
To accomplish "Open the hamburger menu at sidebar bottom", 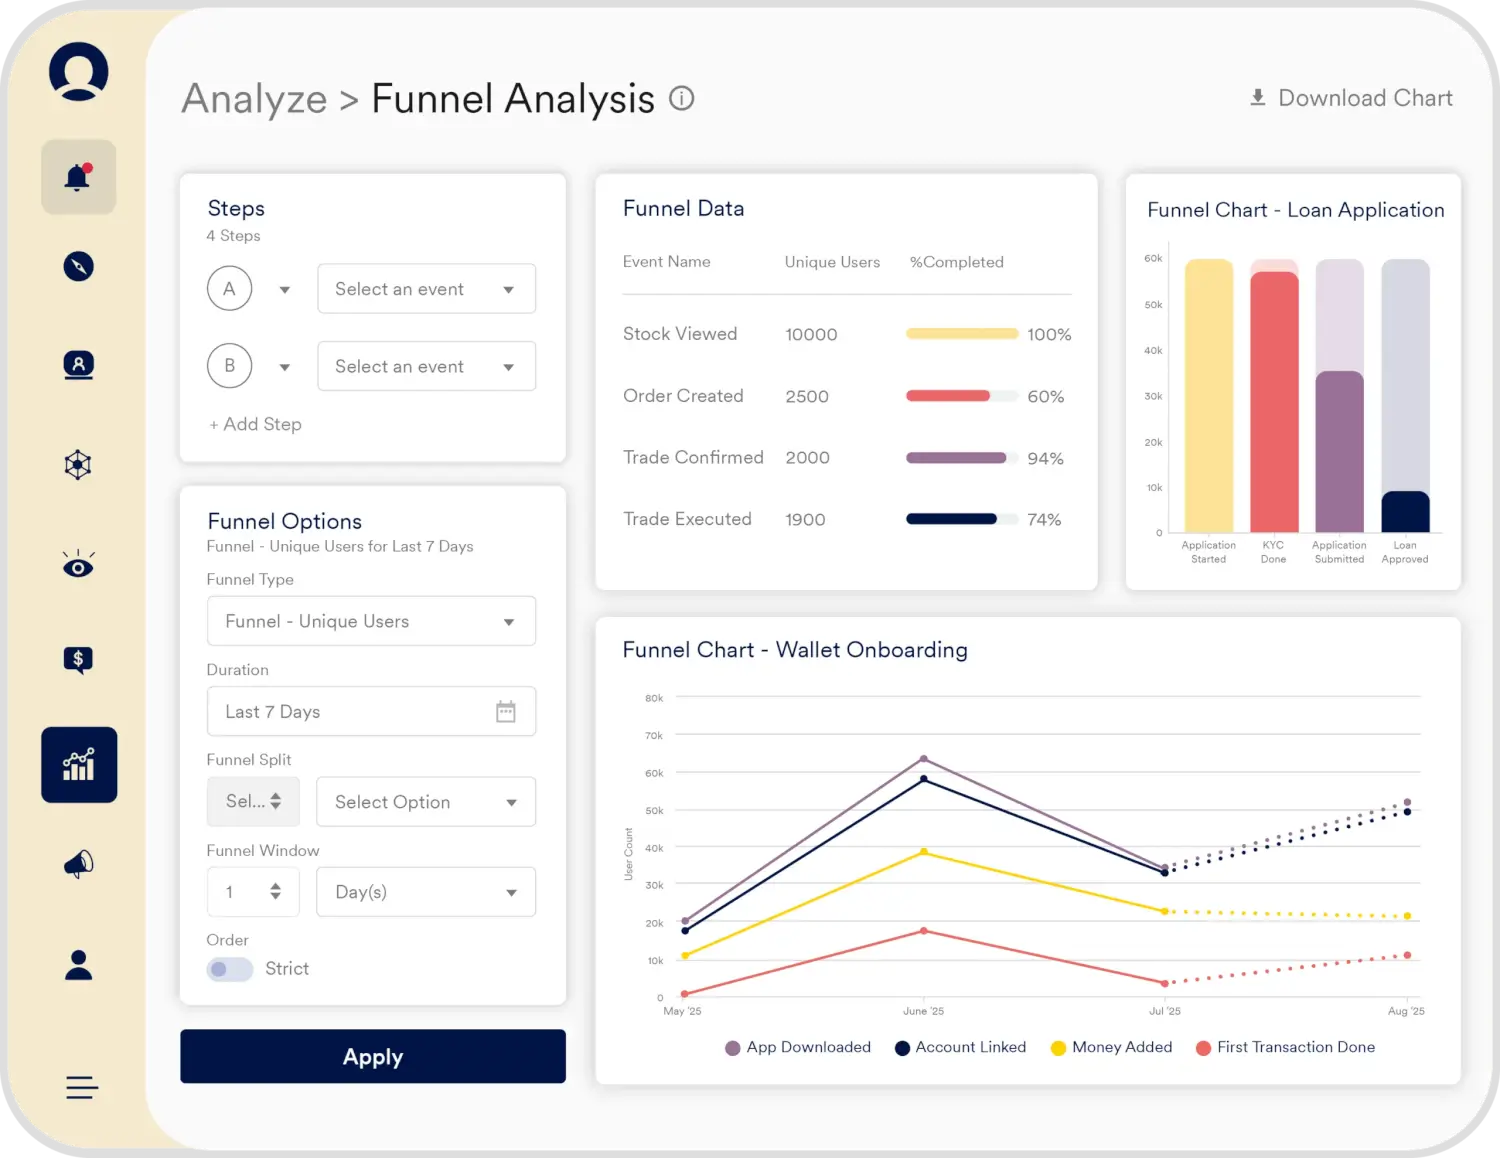I will tap(81, 1087).
